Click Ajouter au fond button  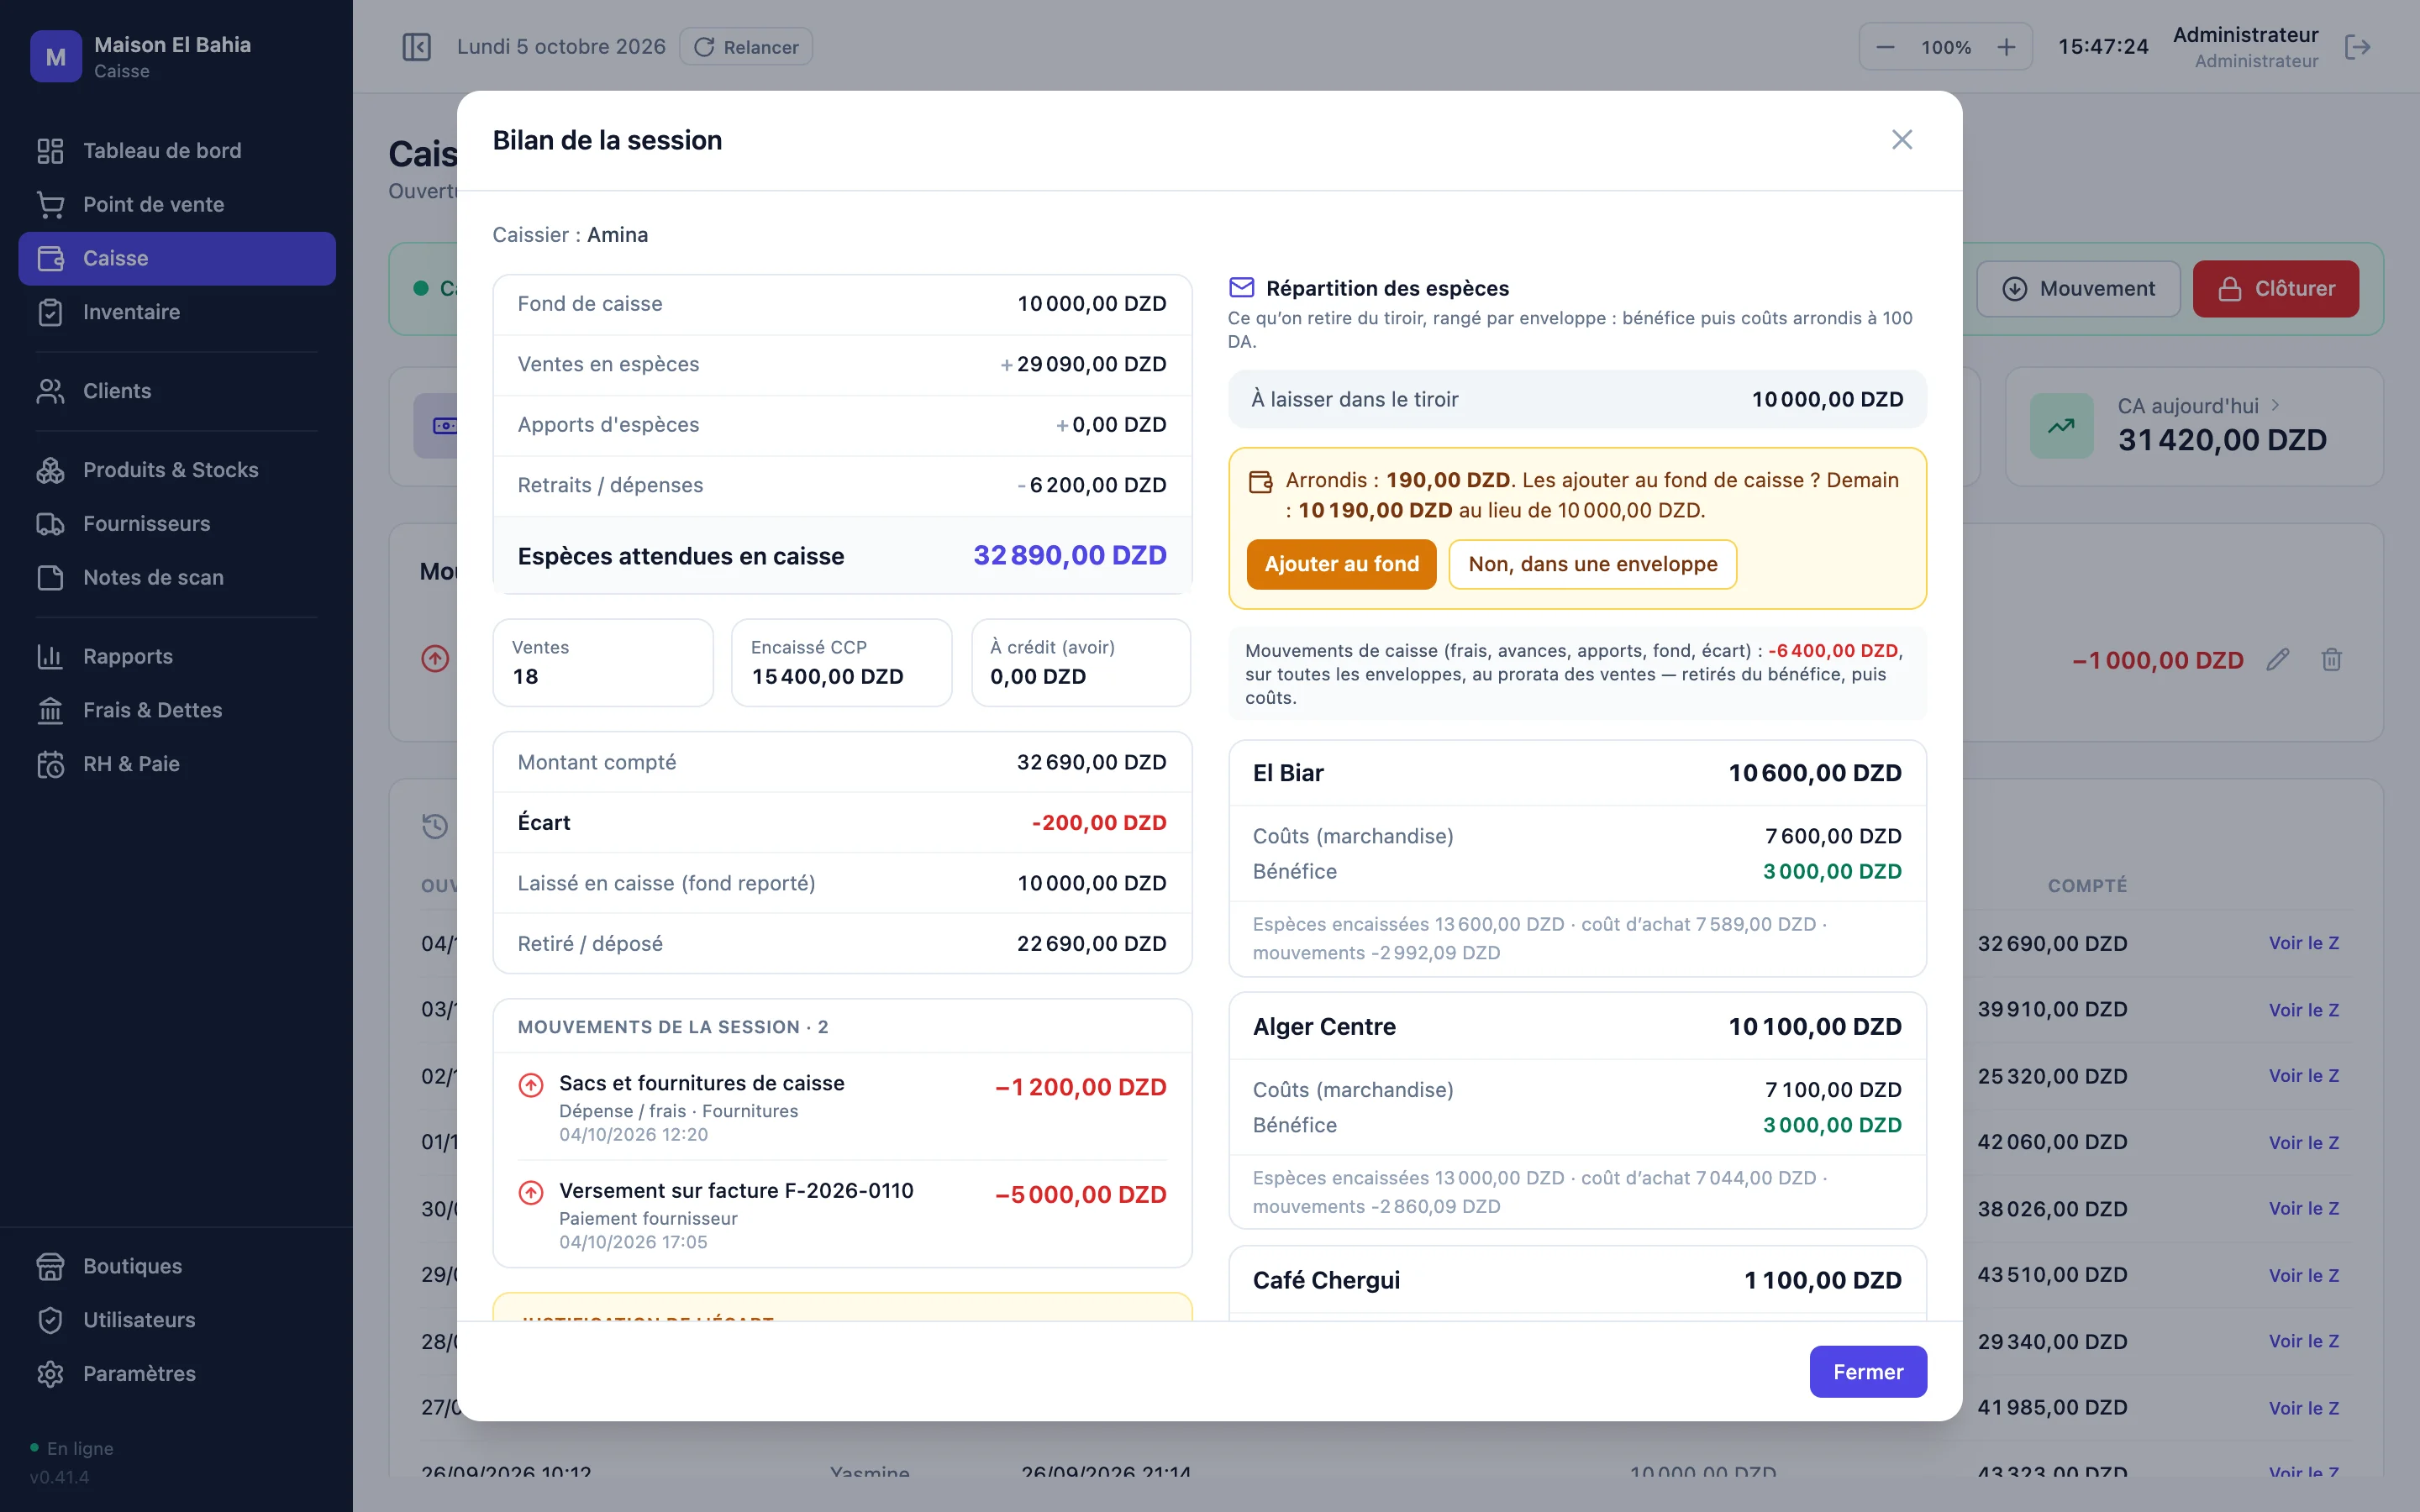click(1341, 564)
